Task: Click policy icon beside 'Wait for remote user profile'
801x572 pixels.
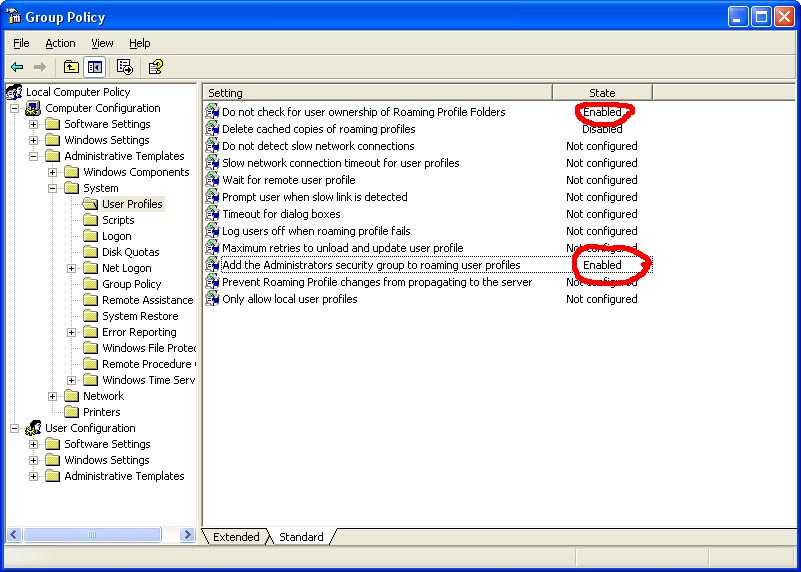Action: pyautogui.click(x=212, y=180)
